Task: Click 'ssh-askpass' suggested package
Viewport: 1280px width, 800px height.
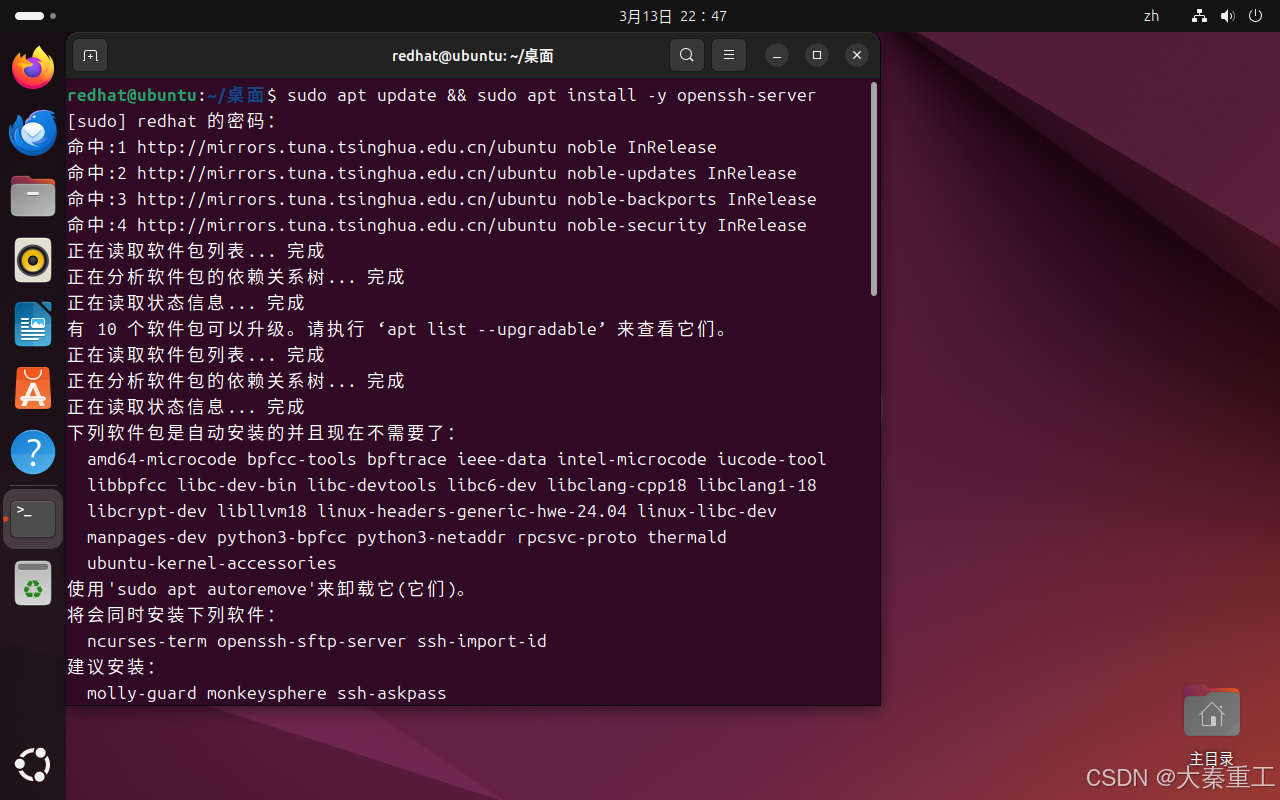Action: (392, 693)
